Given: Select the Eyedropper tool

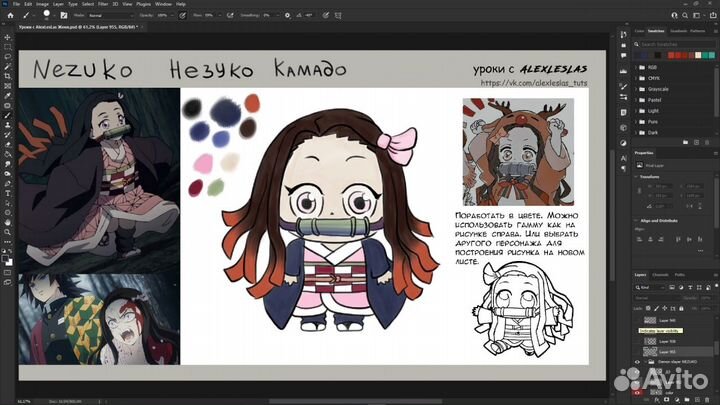Looking at the screenshot, I should [7, 96].
